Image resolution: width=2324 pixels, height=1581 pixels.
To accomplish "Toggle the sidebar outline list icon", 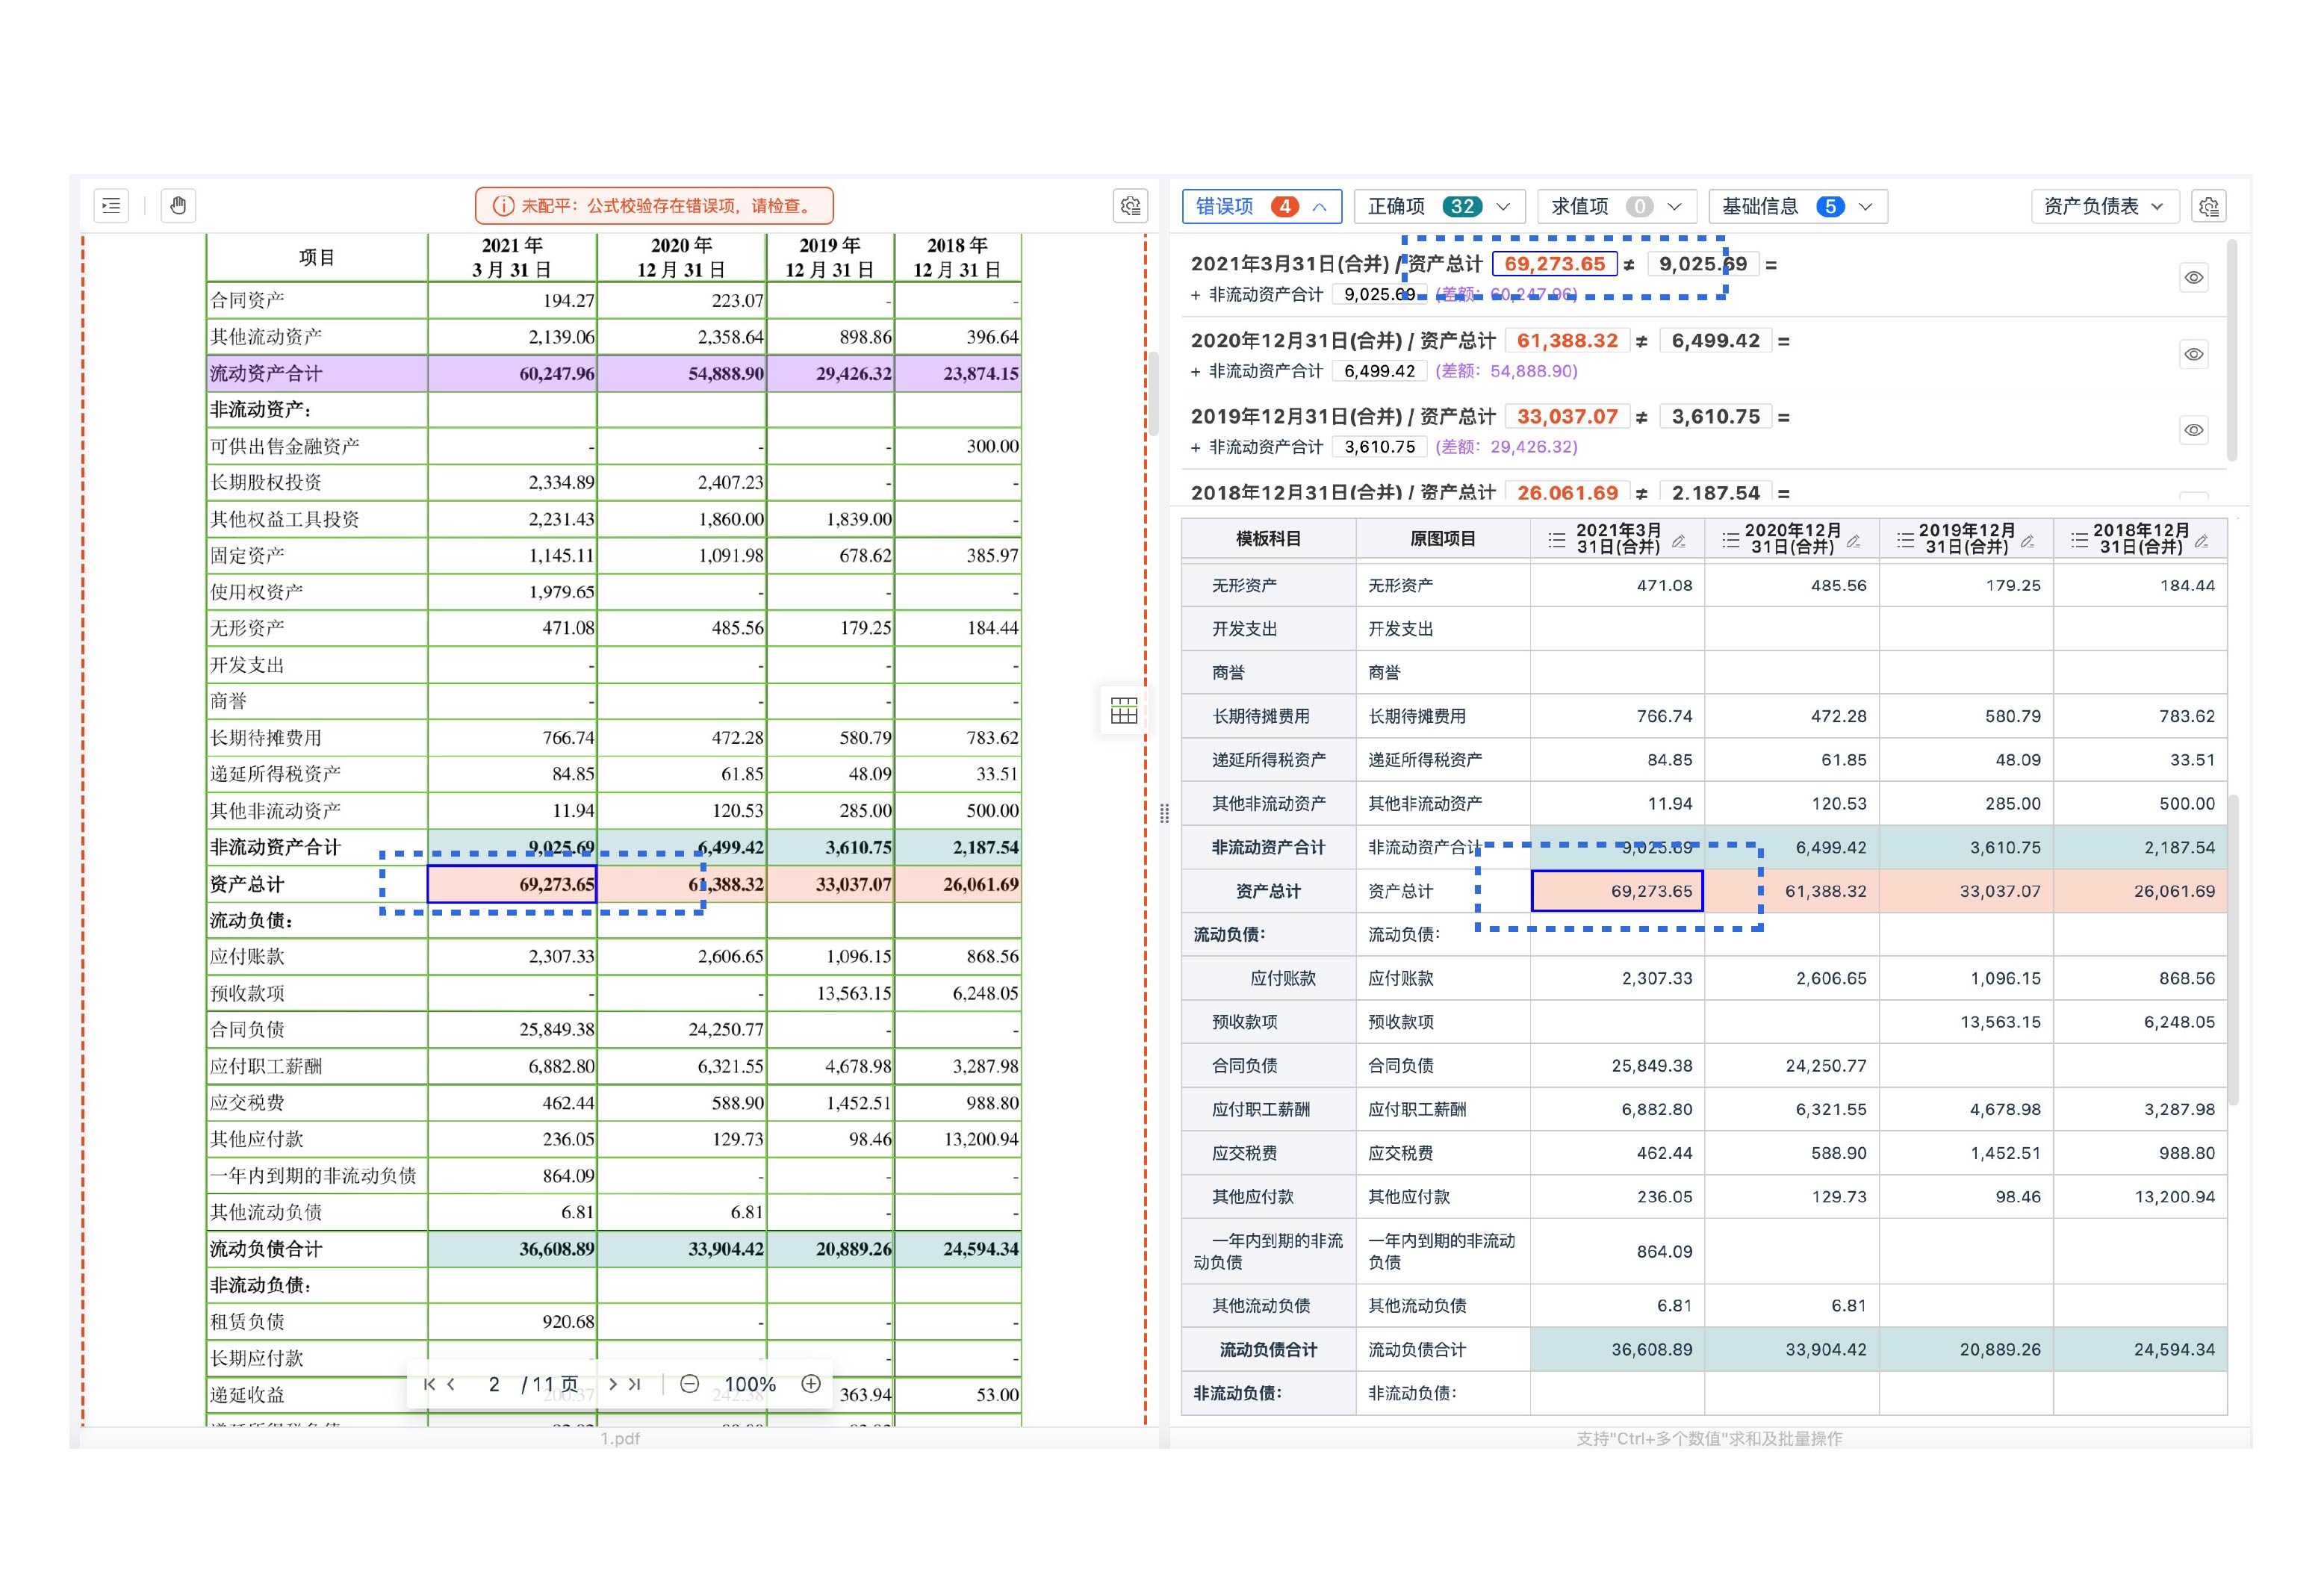I will [x=111, y=206].
